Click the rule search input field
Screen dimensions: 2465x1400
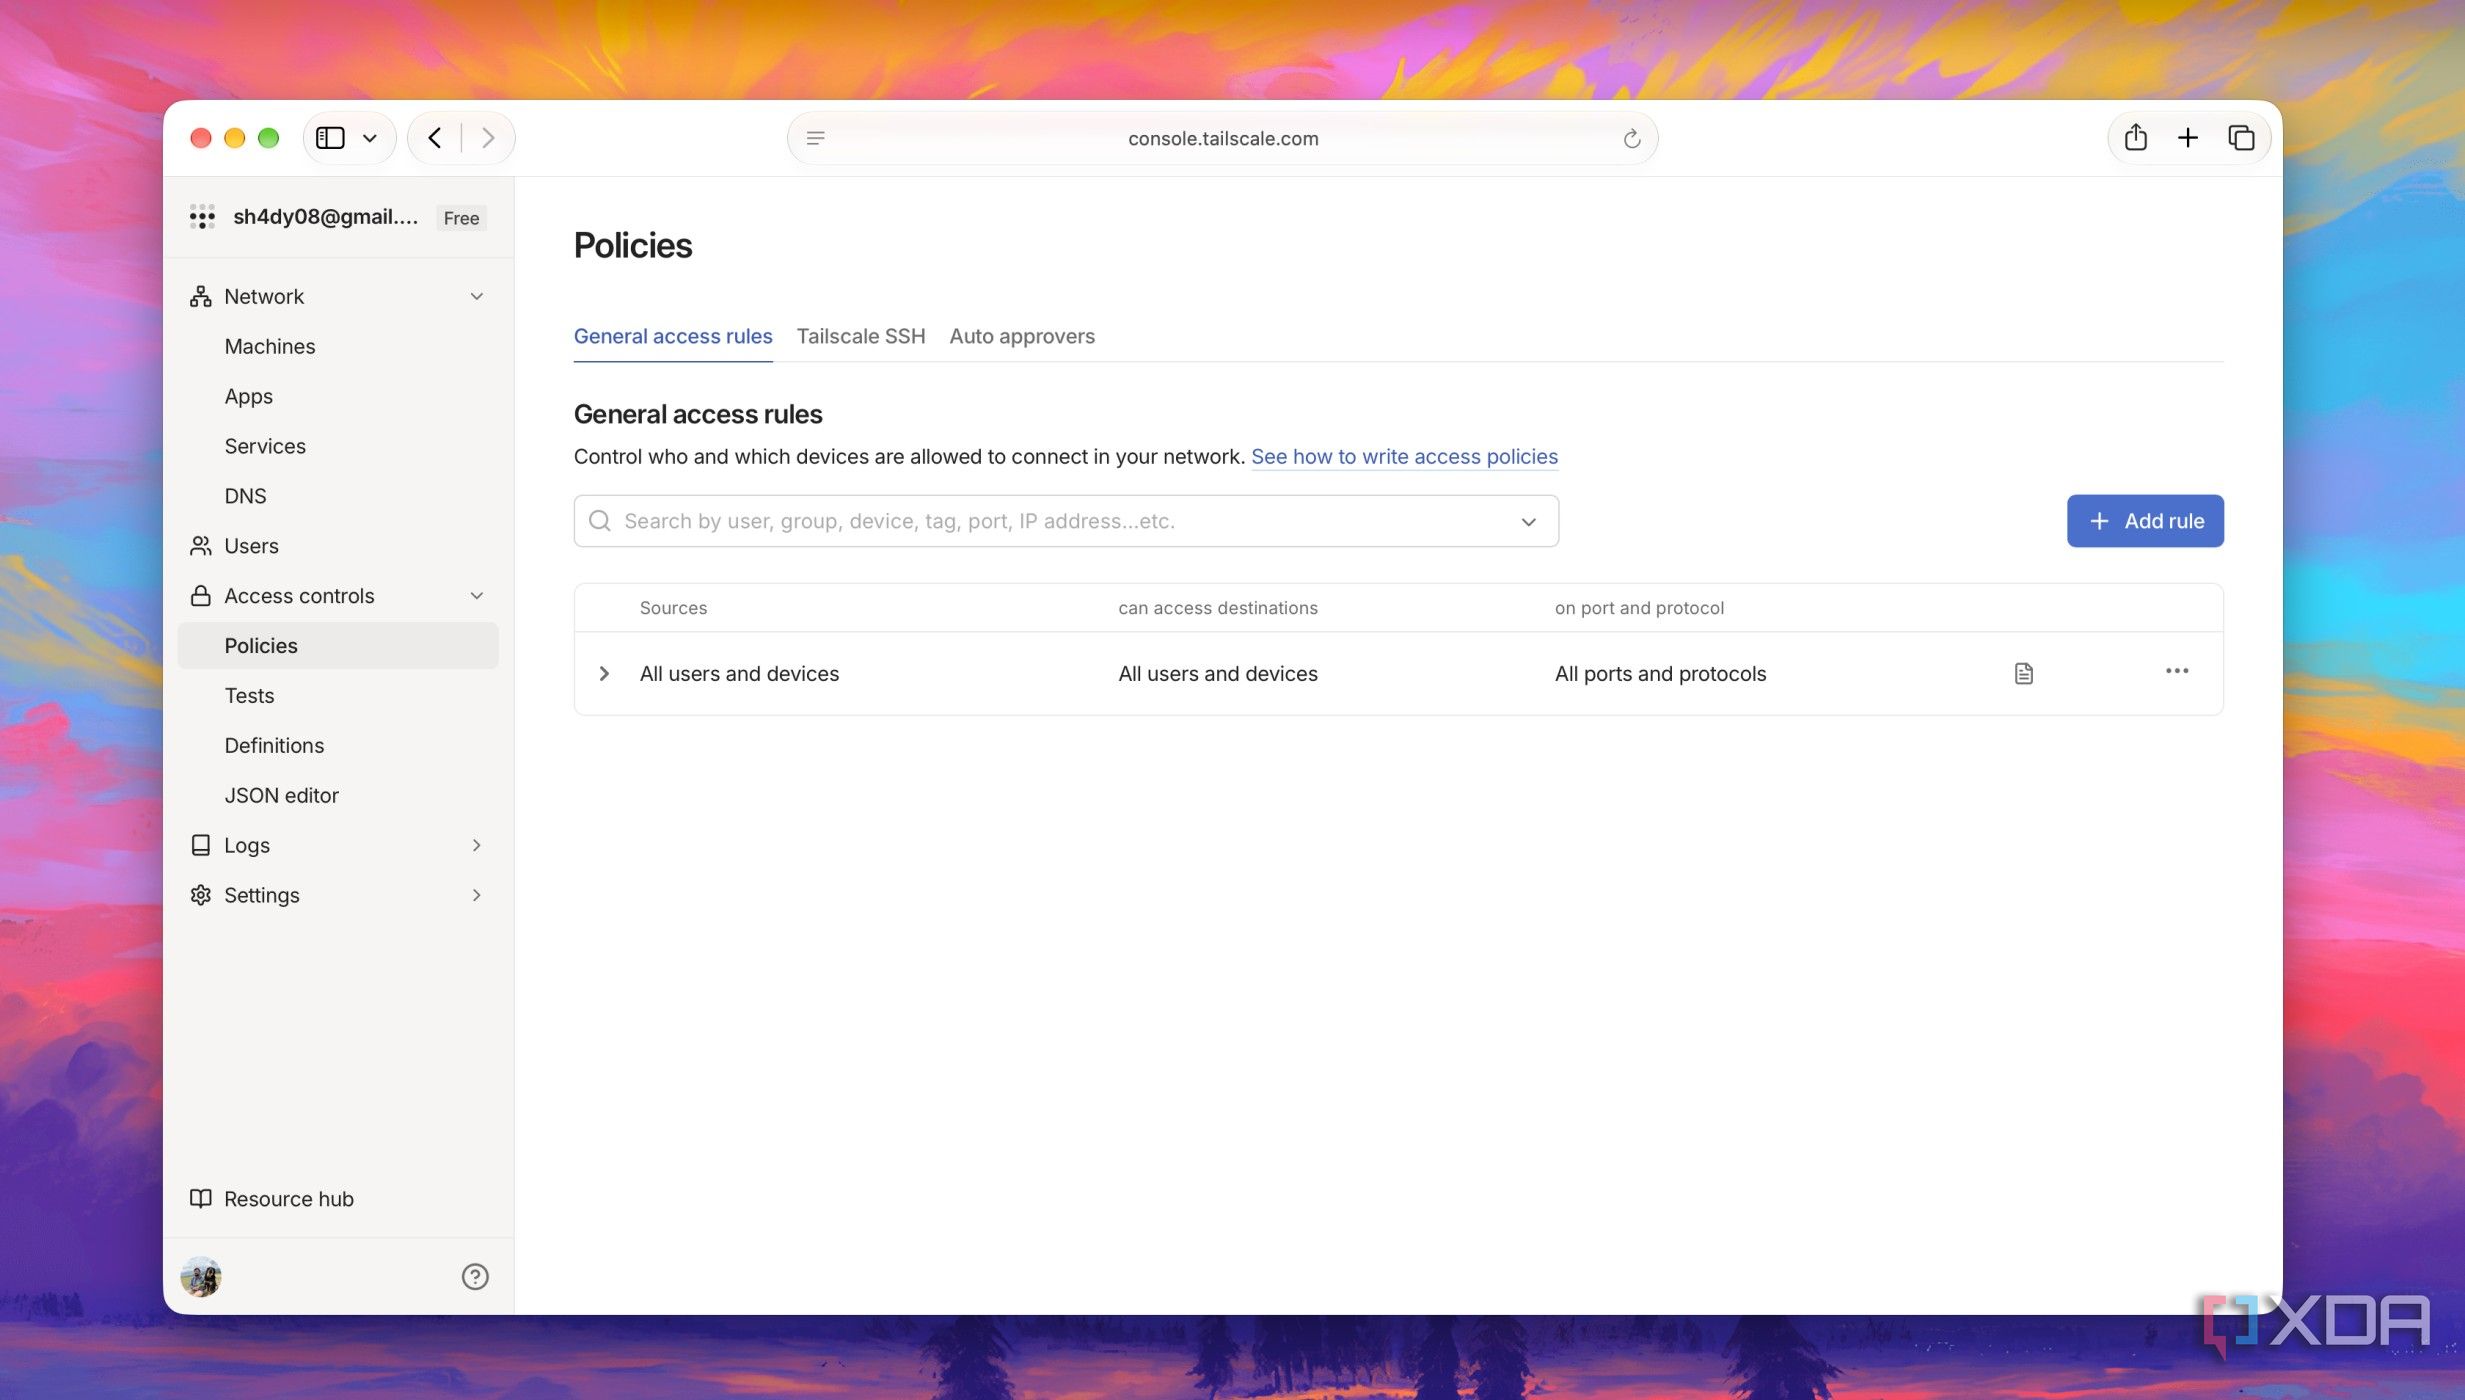point(1066,521)
